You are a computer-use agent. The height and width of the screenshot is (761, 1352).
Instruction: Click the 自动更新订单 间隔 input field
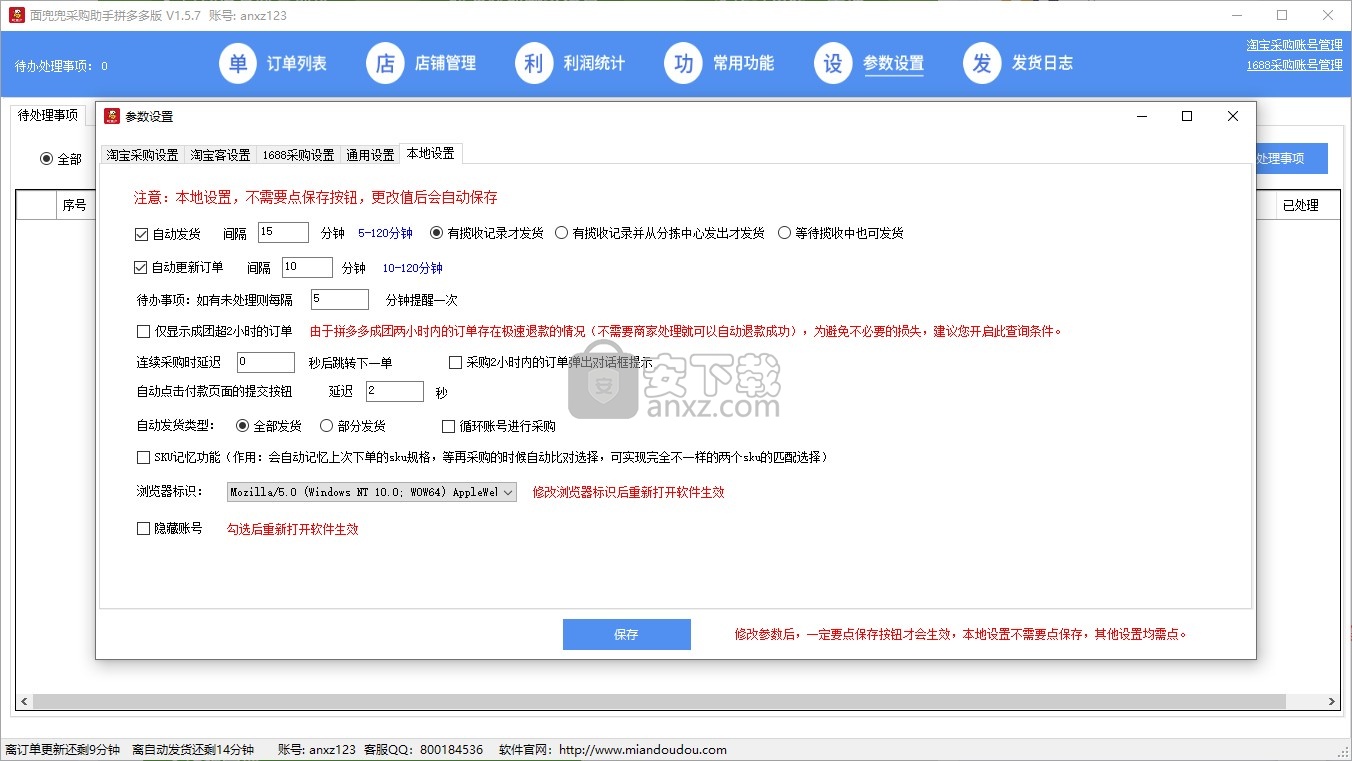click(x=307, y=267)
